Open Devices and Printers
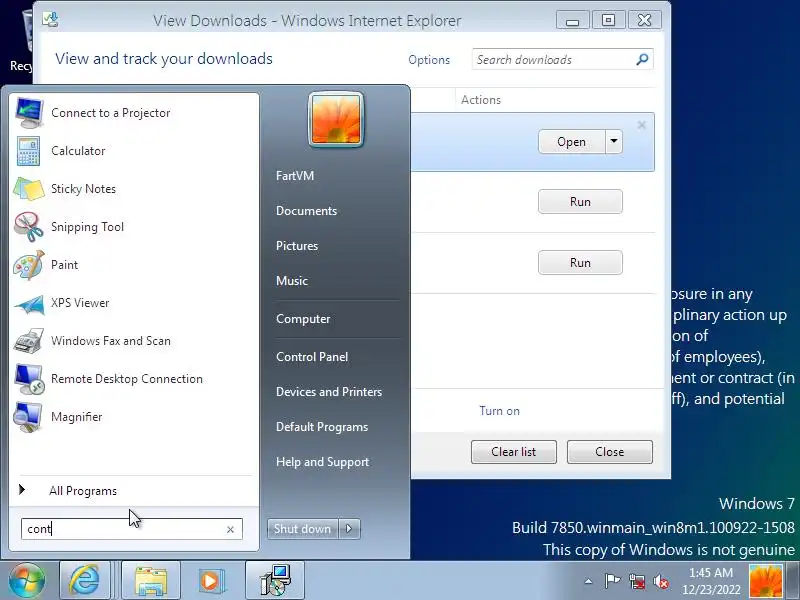The height and width of the screenshot is (600, 800). pyautogui.click(x=329, y=392)
